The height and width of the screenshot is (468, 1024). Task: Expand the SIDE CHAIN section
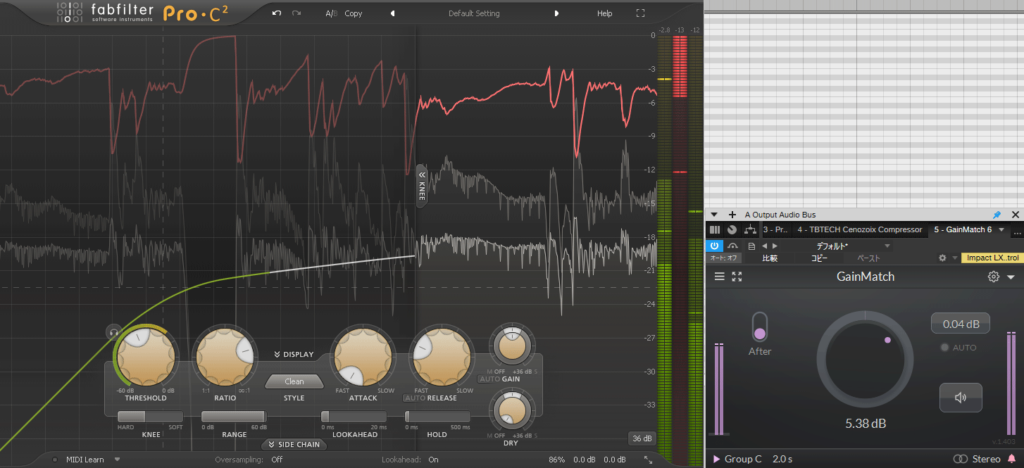(293, 444)
